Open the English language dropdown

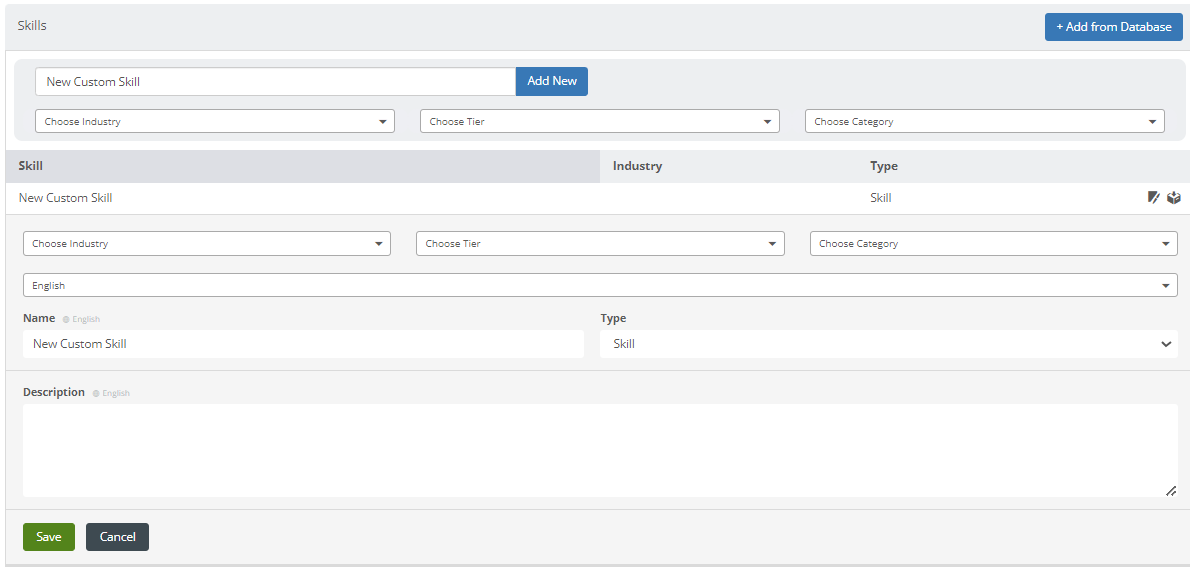pyautogui.click(x=599, y=286)
